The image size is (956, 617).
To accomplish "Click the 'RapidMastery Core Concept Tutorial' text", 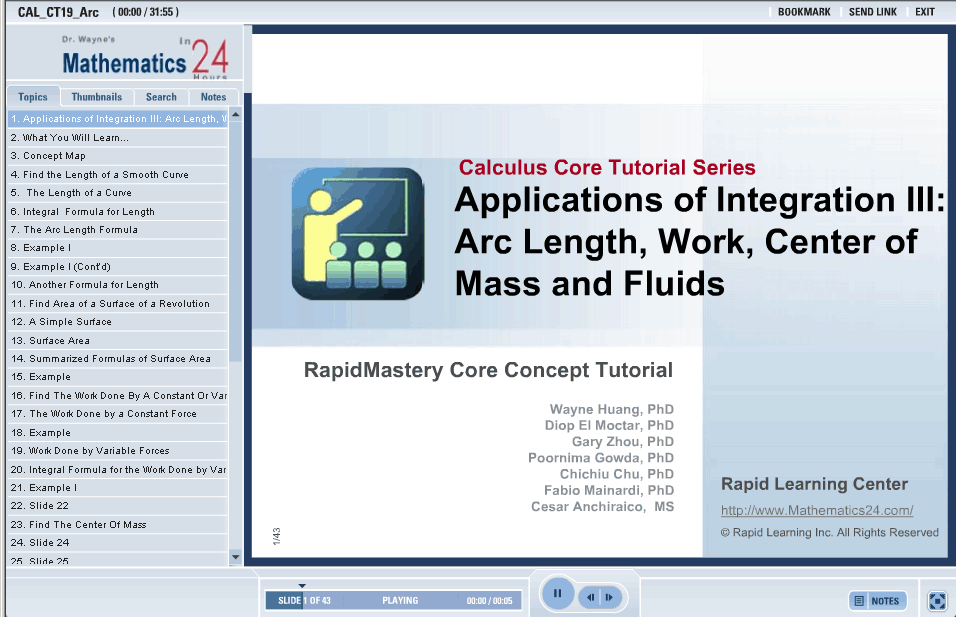I will point(488,370).
